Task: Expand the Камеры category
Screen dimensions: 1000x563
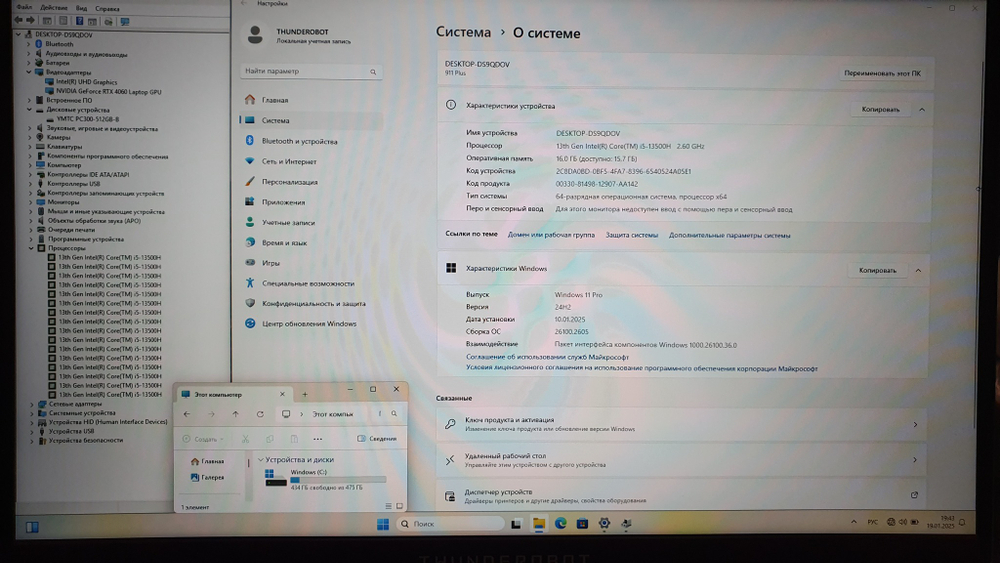Action: tap(30, 137)
